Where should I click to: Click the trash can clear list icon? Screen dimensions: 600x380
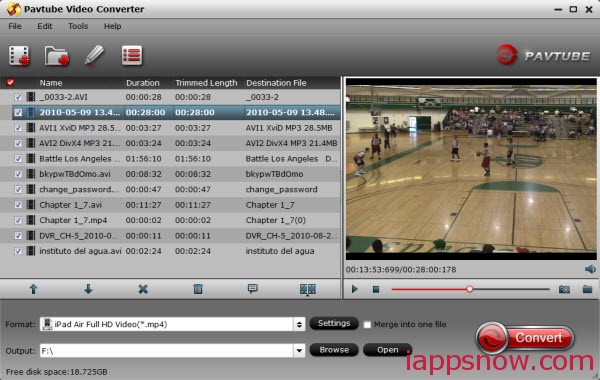point(198,289)
